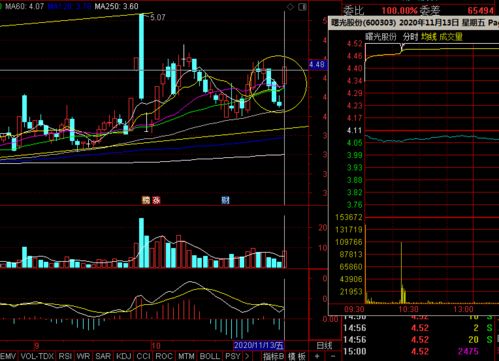The image size is (499, 361).
Task: Select the 2020/11/13 date marker on timeline
Action: coord(259,345)
